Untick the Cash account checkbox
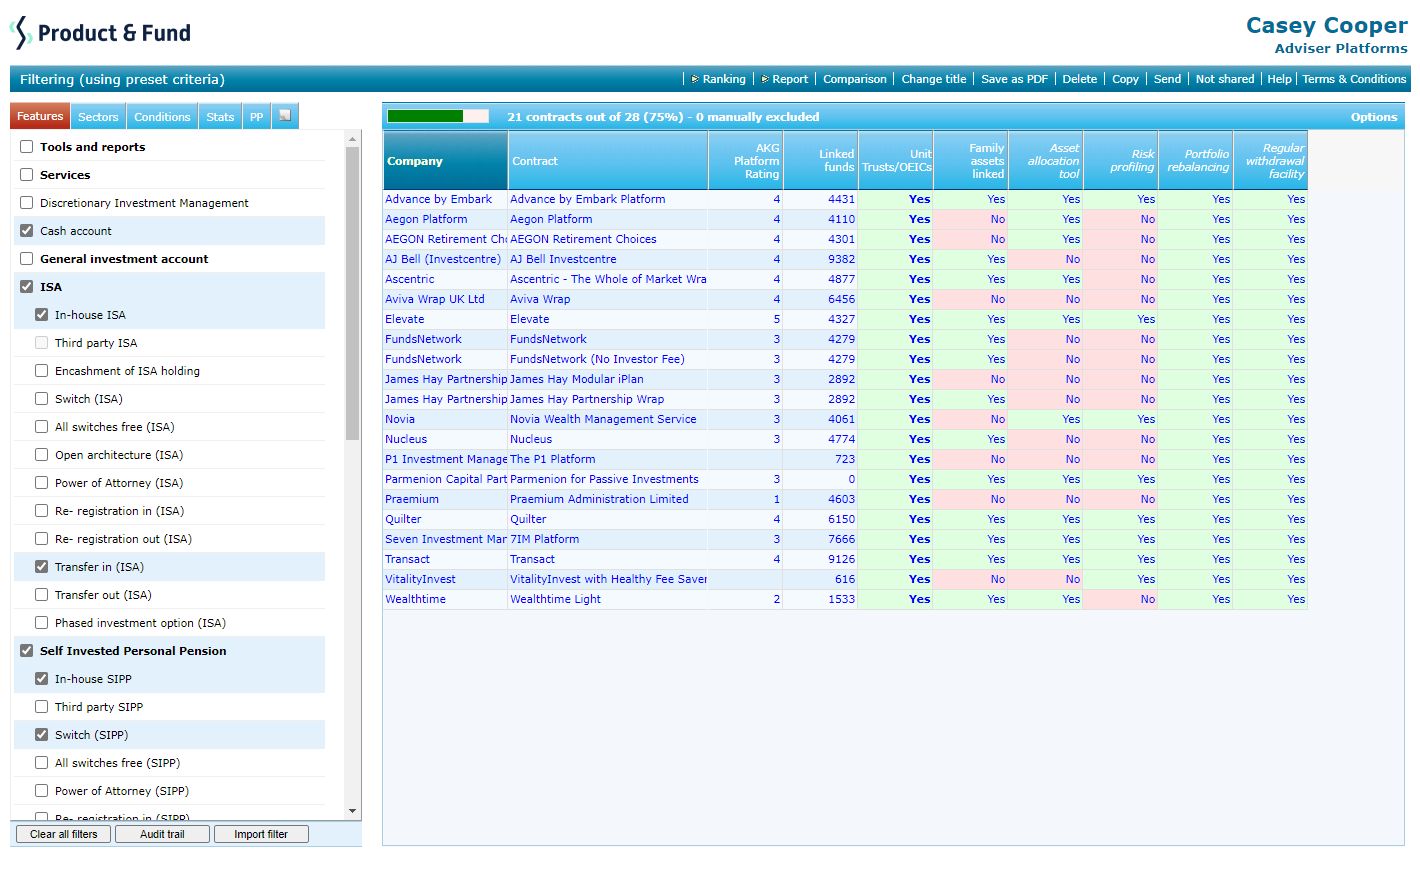The image size is (1420, 872). coord(27,231)
